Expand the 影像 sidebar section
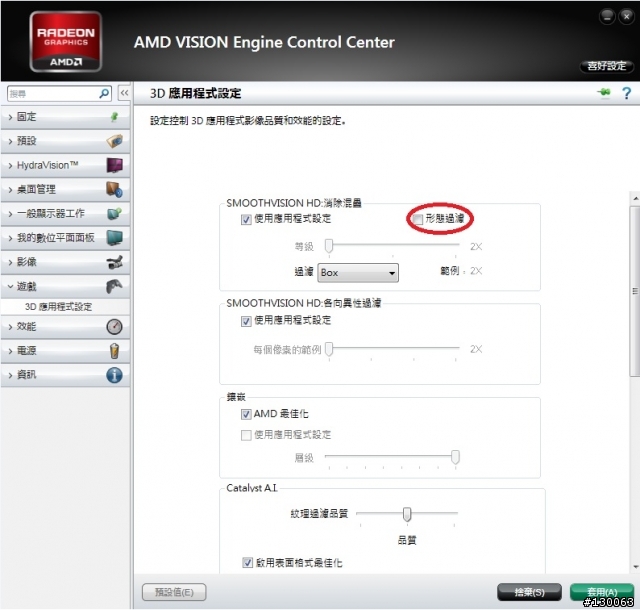The width and height of the screenshot is (640, 610). tap(65, 262)
